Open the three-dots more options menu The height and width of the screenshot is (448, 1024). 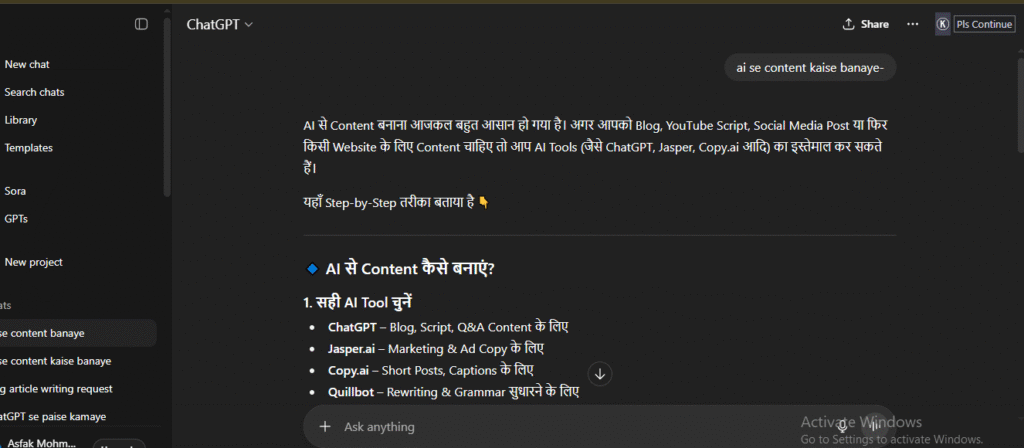[912, 24]
